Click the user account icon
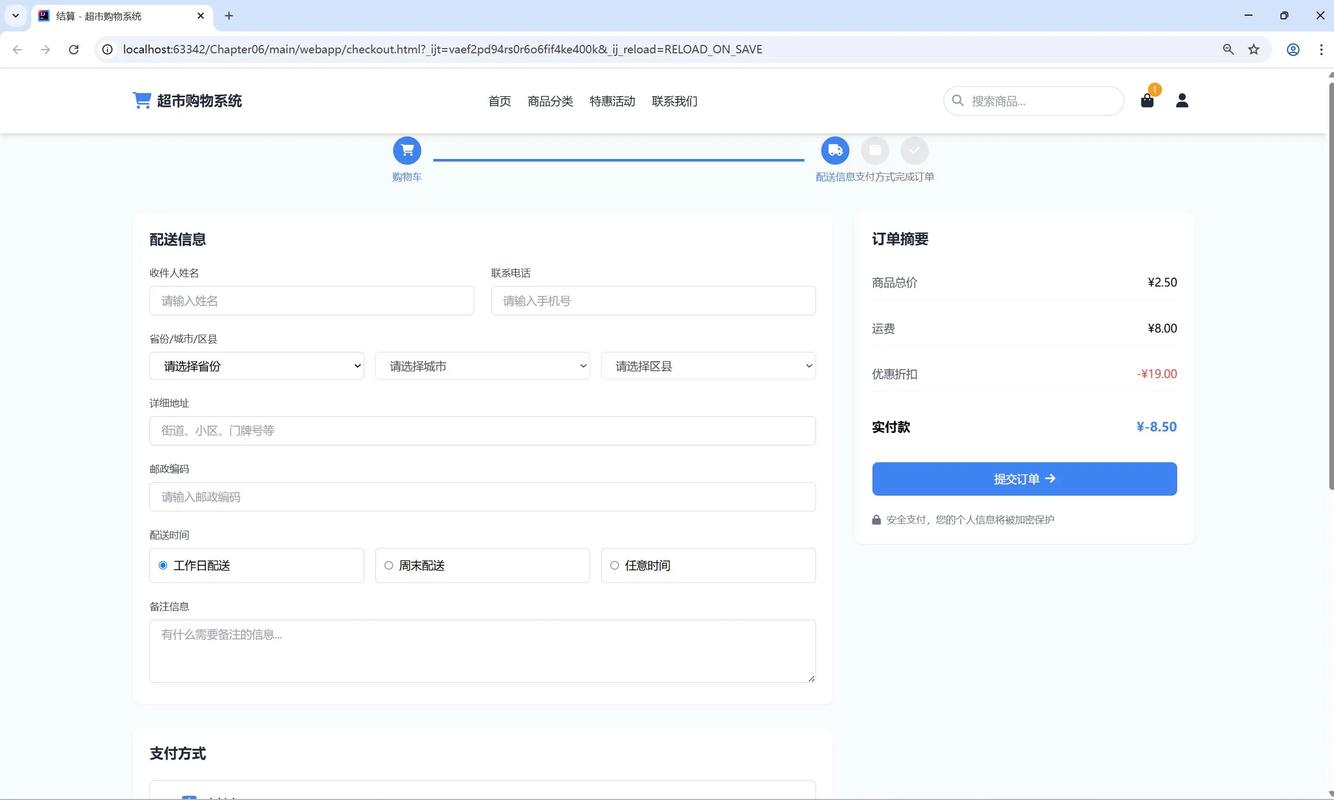Viewport: 1334px width, 800px height. click(x=1181, y=100)
